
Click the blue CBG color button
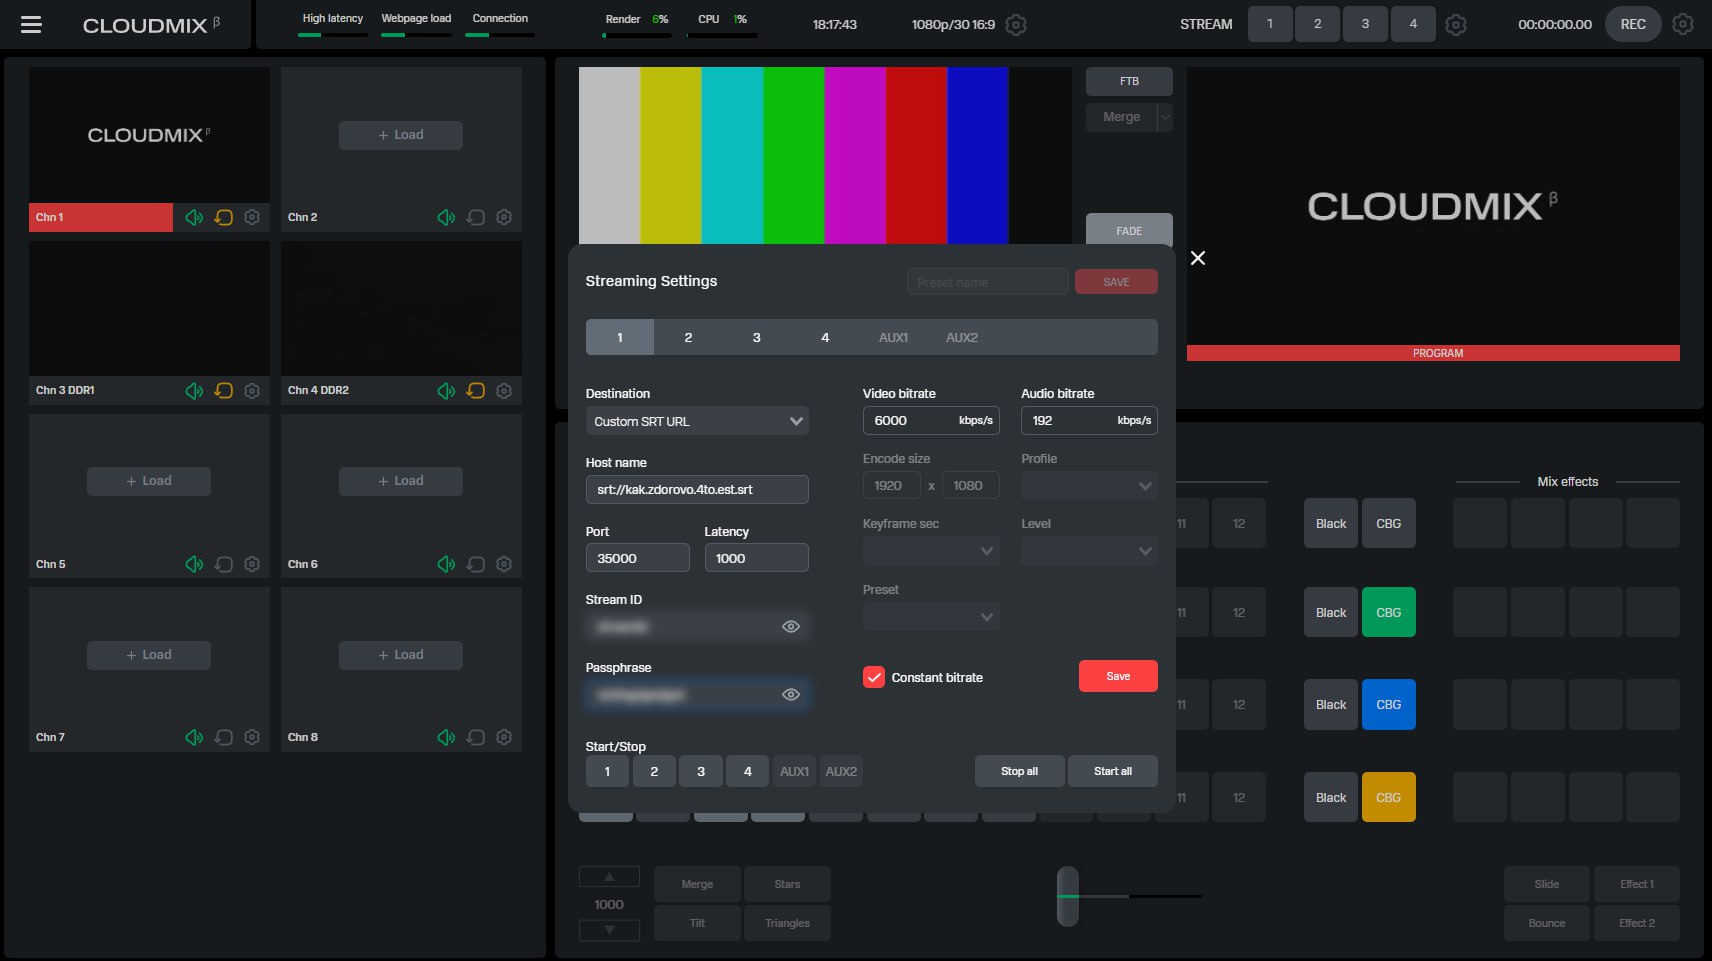tap(1388, 705)
